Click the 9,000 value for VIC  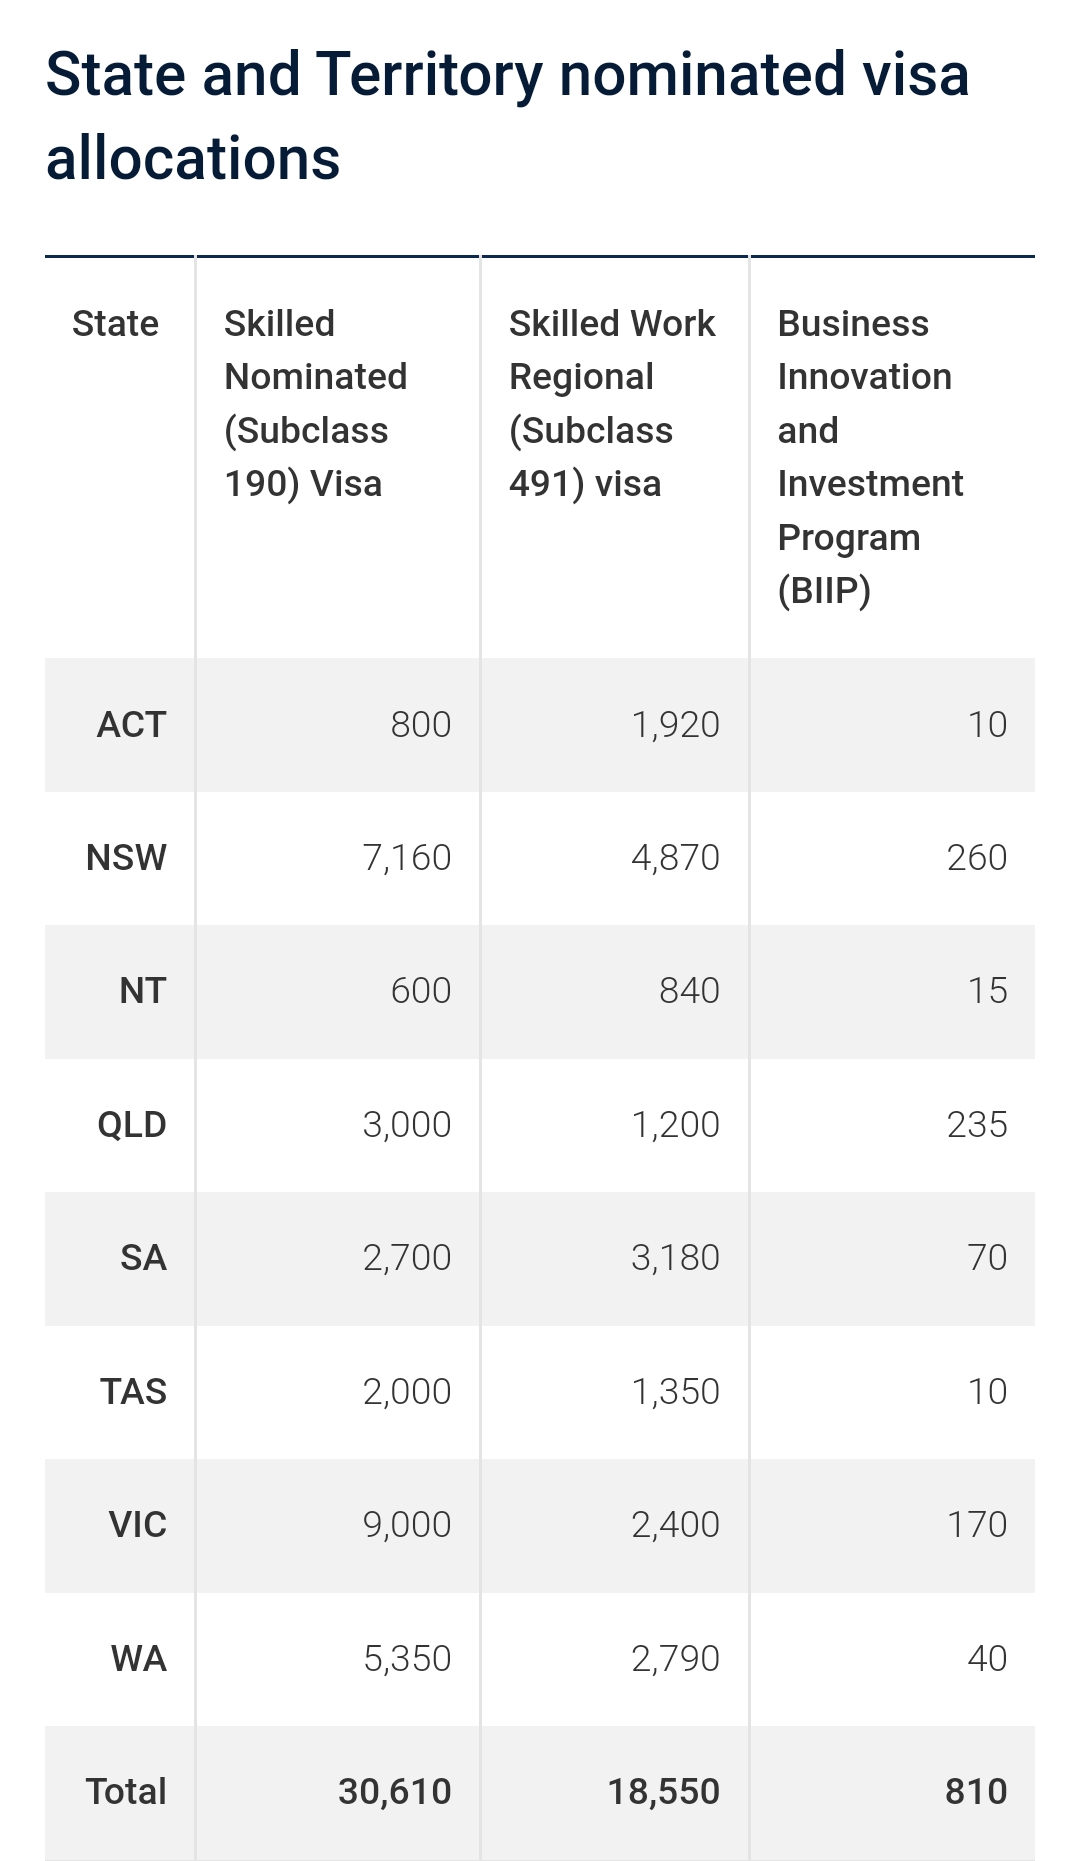point(406,1525)
